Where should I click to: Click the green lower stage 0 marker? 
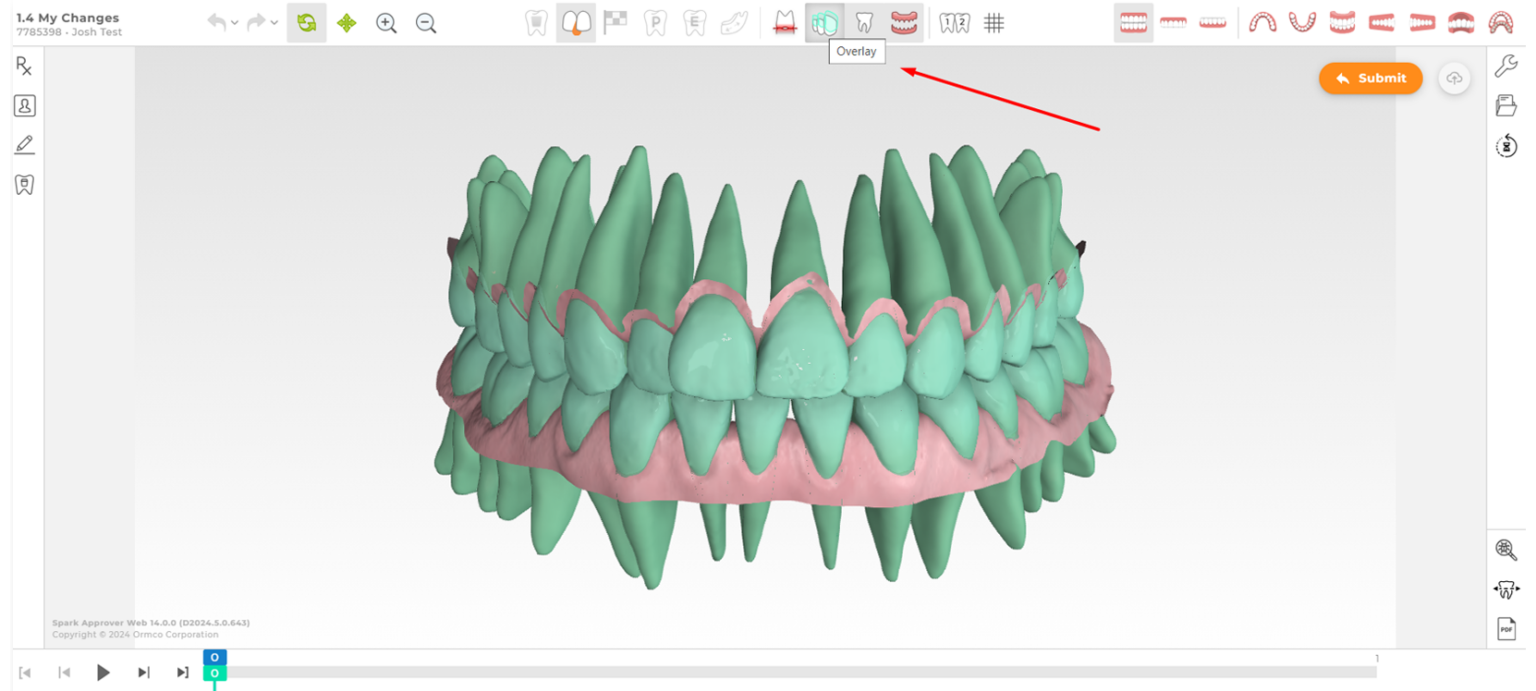(215, 674)
